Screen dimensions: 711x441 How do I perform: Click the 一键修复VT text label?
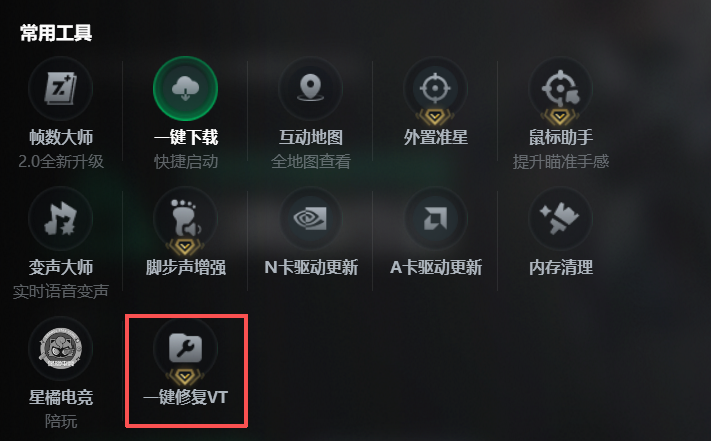[x=185, y=397]
